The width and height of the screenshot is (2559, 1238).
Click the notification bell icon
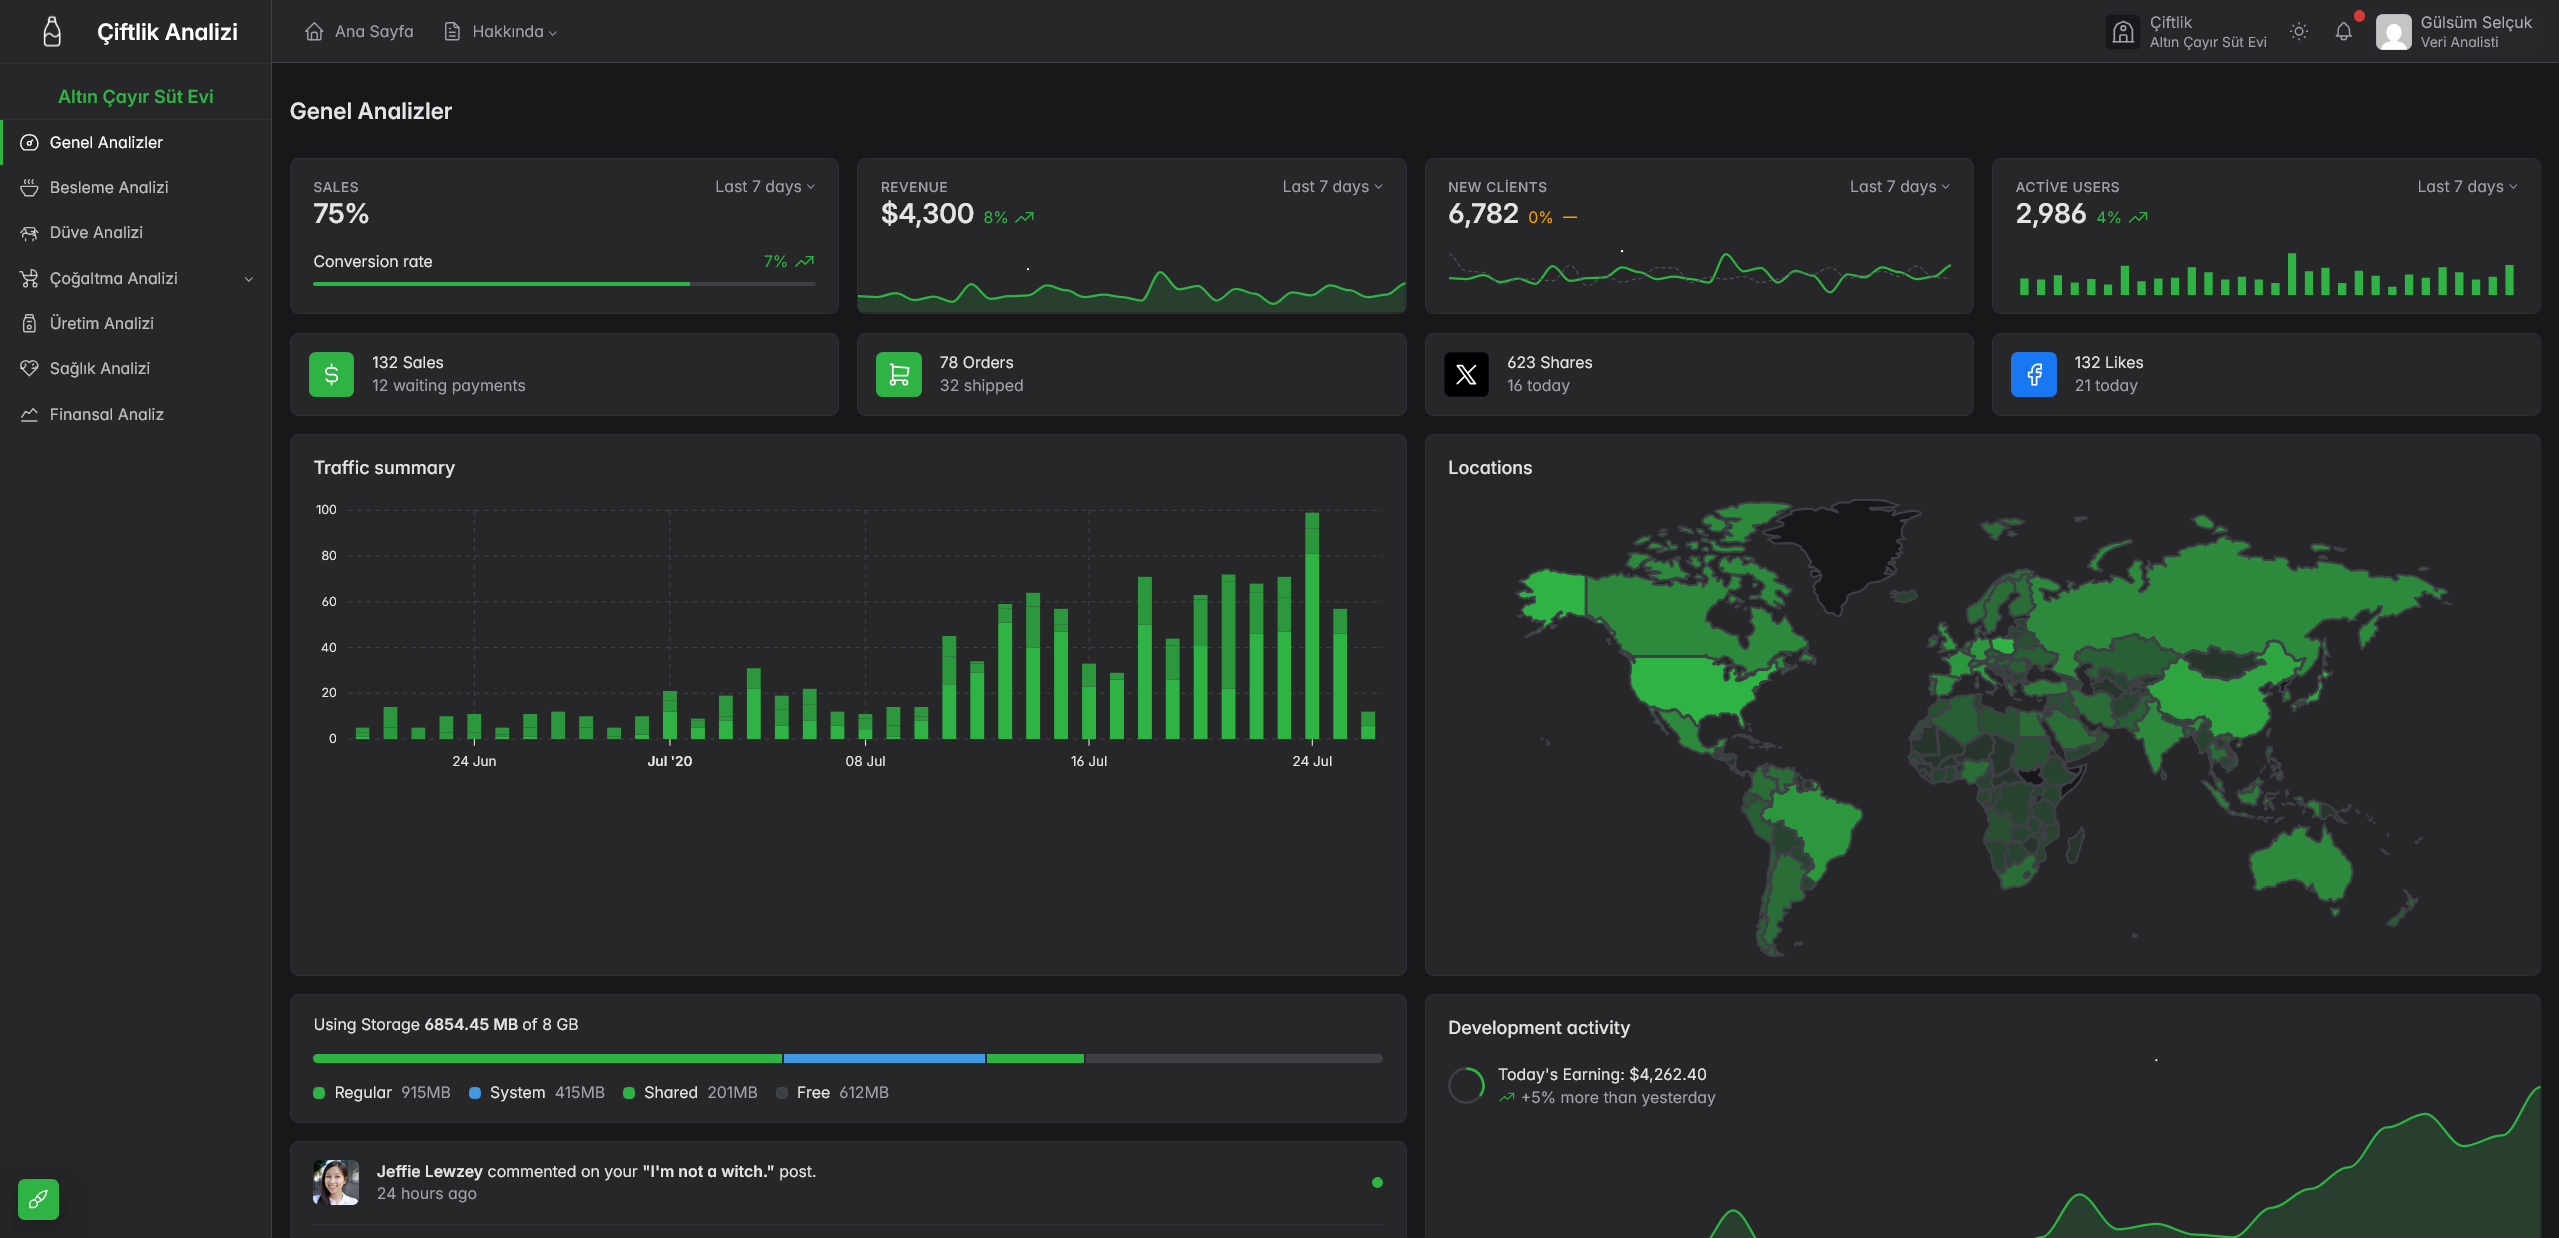point(2343,32)
